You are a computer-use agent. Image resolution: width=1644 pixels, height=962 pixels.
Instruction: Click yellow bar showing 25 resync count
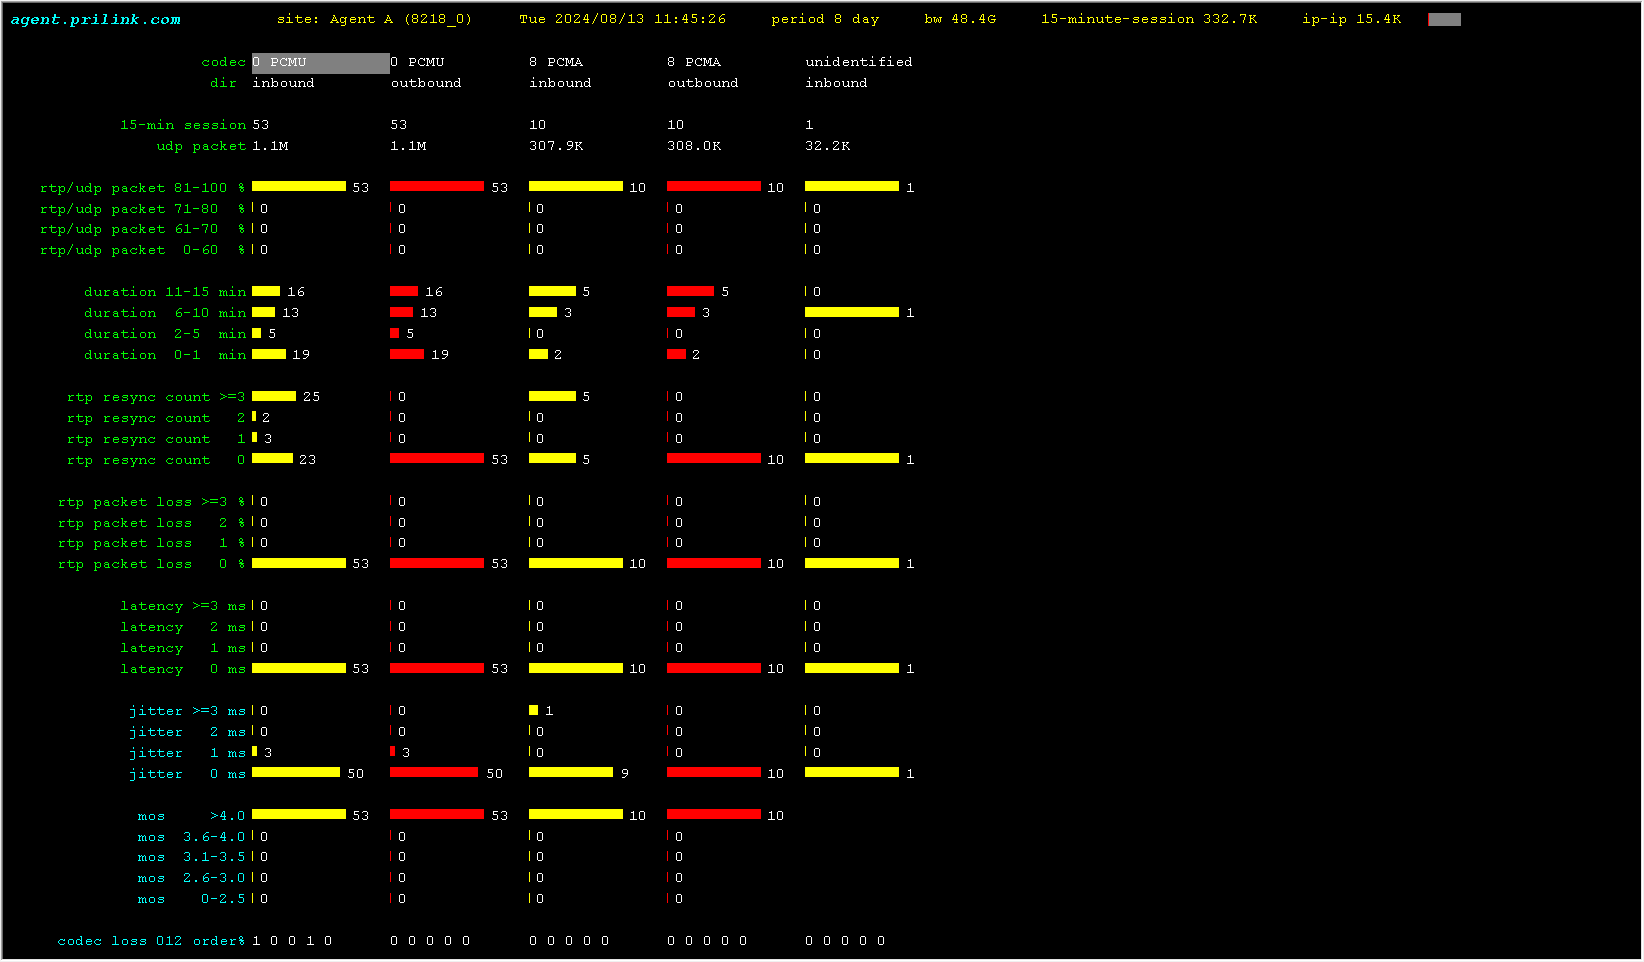tap(274, 397)
